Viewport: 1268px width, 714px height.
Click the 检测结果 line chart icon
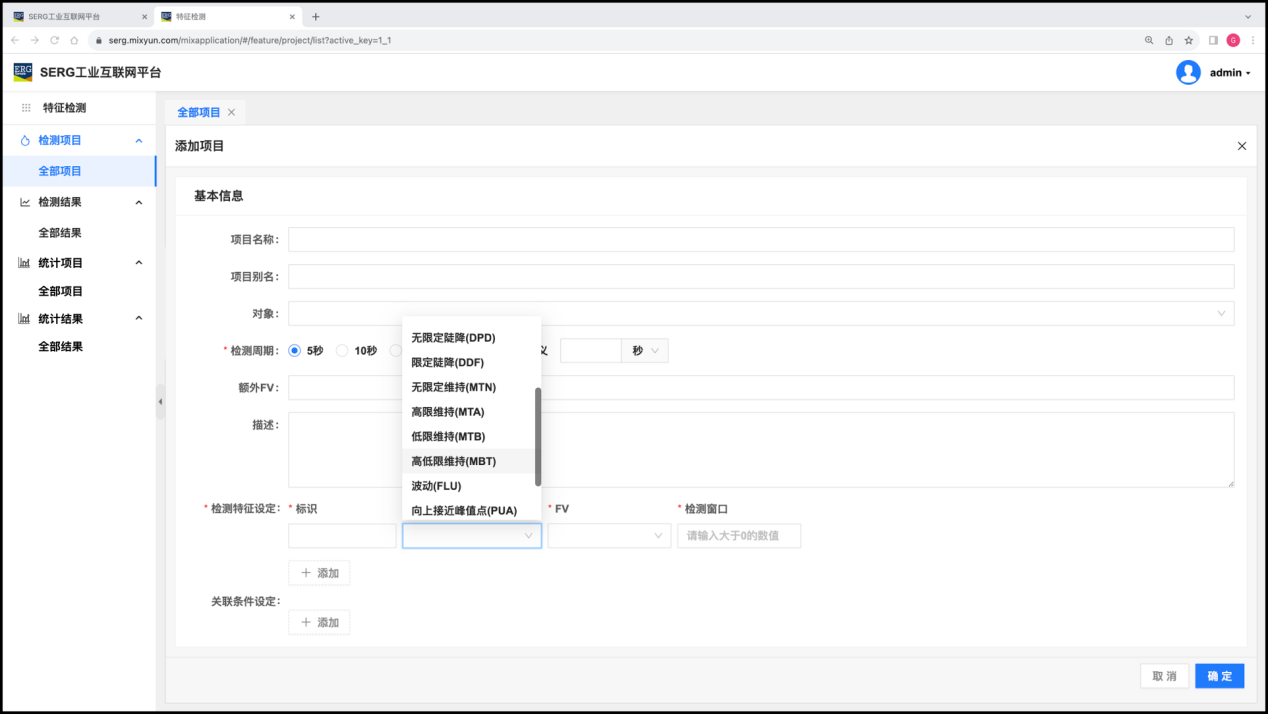(25, 202)
